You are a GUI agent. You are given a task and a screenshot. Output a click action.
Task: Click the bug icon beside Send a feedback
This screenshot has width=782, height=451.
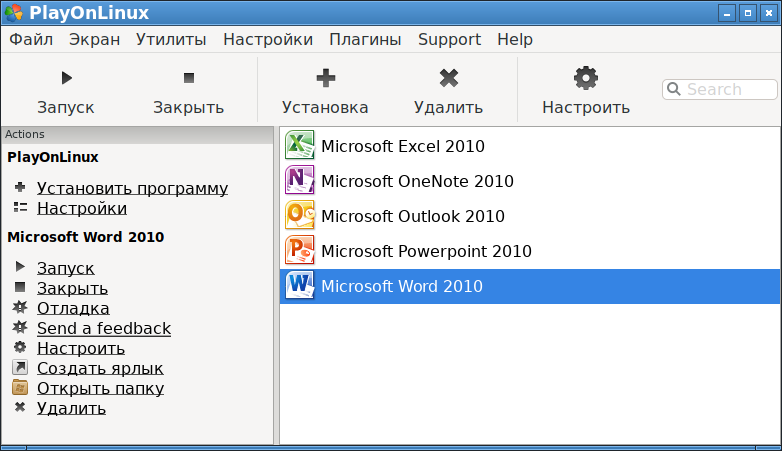(20, 327)
